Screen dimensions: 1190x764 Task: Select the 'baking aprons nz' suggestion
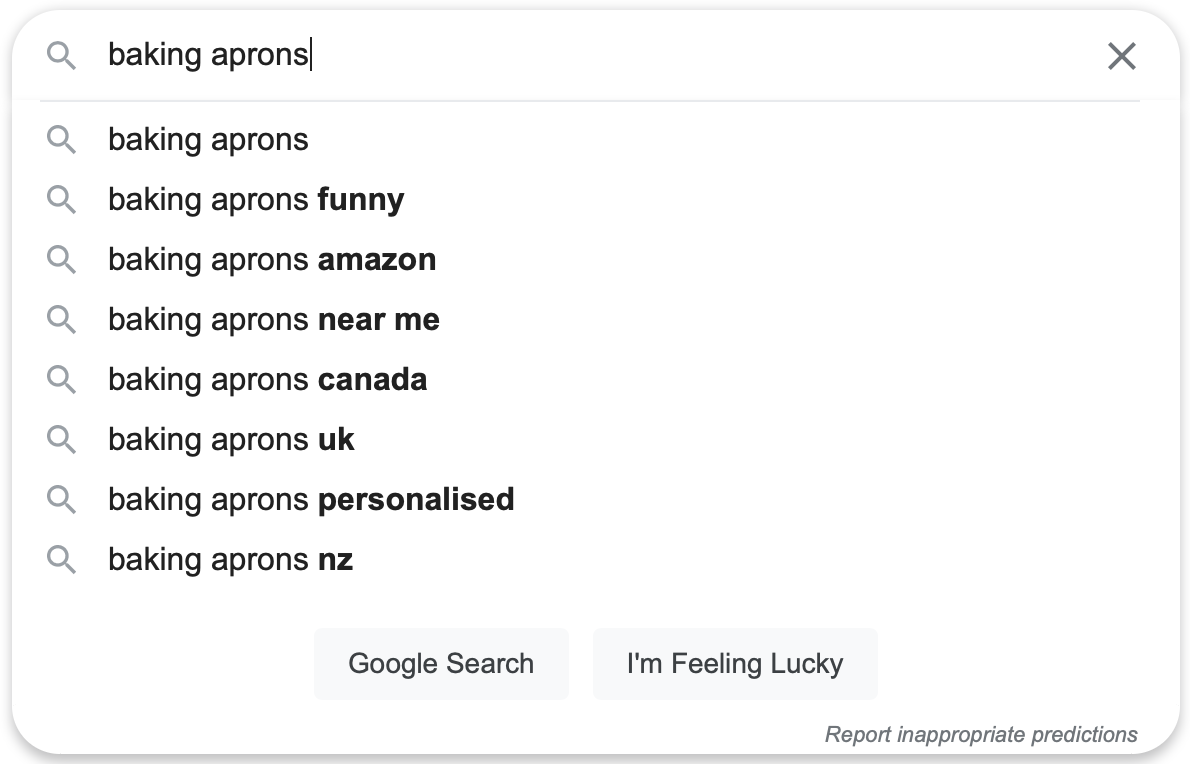230,559
